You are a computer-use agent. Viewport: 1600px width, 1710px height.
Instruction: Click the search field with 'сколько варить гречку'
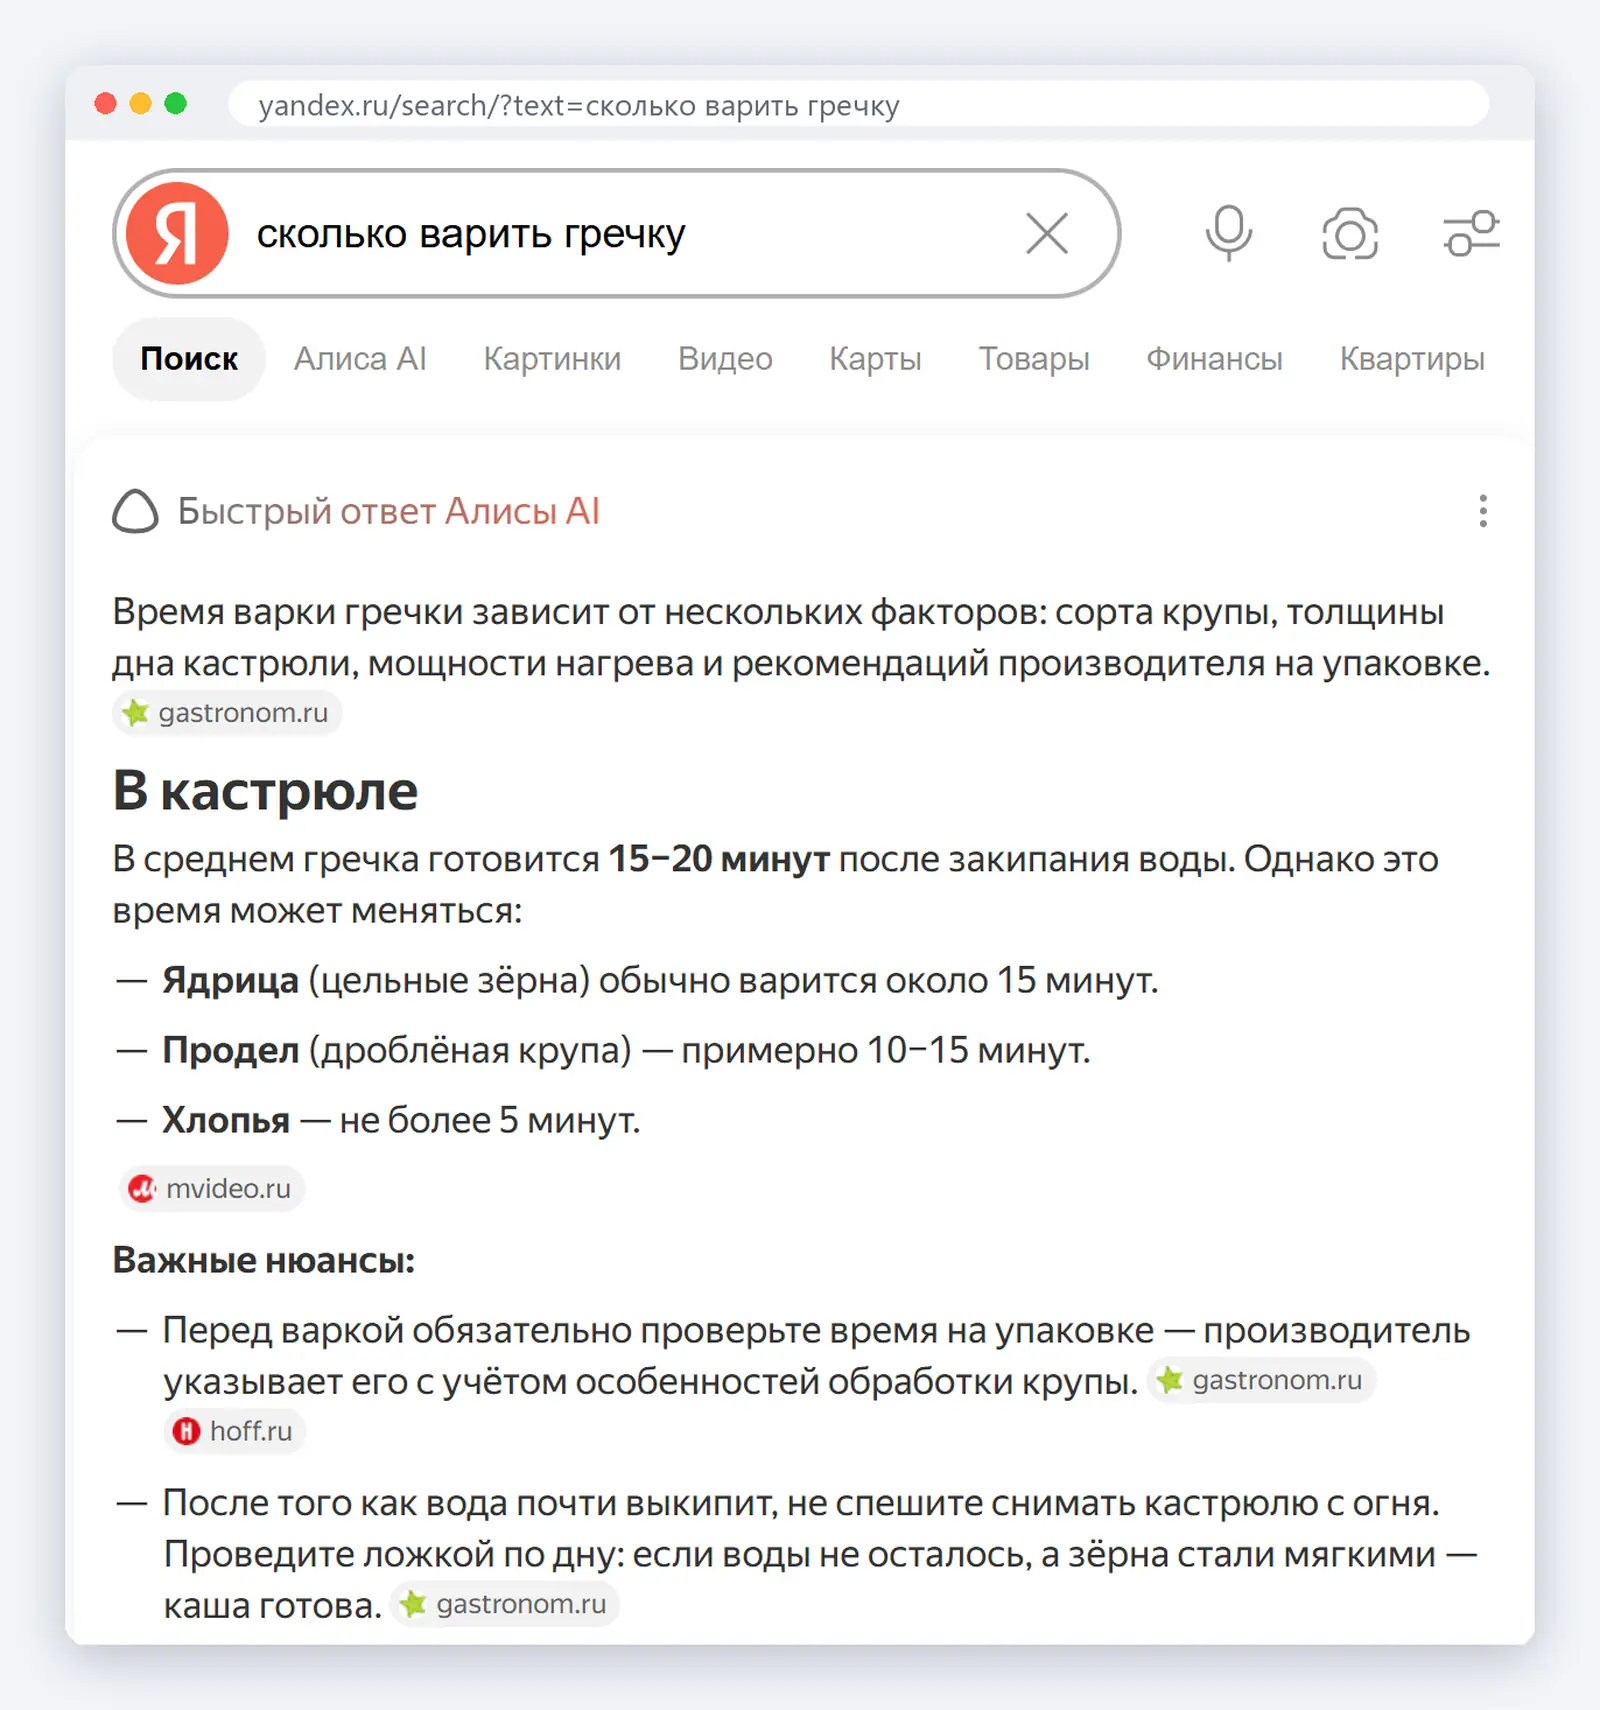[617, 233]
